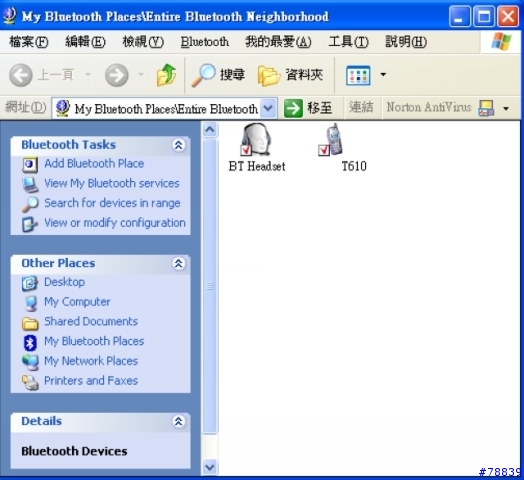The width and height of the screenshot is (524, 480).
Task: Click the BT Headset label text
Action: click(257, 166)
